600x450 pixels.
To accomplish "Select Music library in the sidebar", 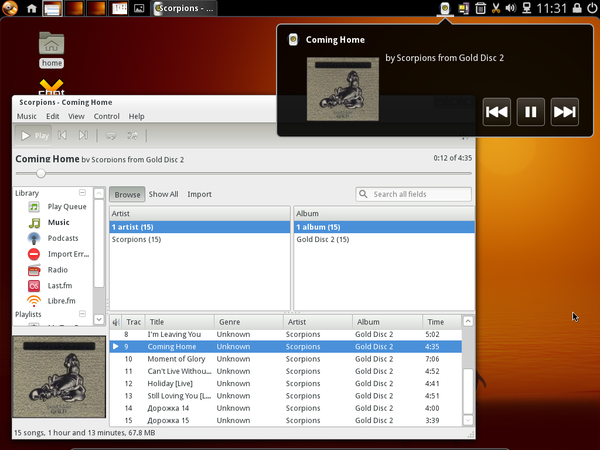I will click(49, 222).
